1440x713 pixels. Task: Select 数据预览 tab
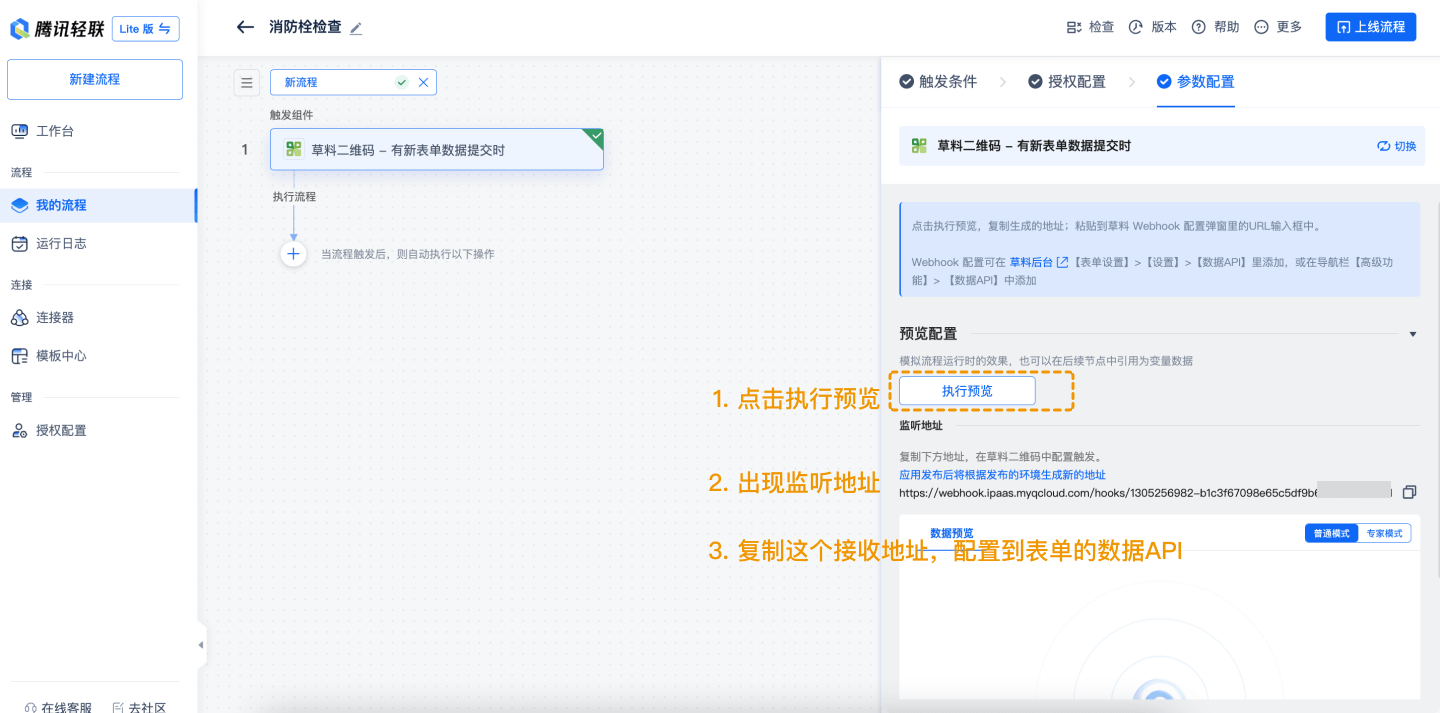pos(951,533)
